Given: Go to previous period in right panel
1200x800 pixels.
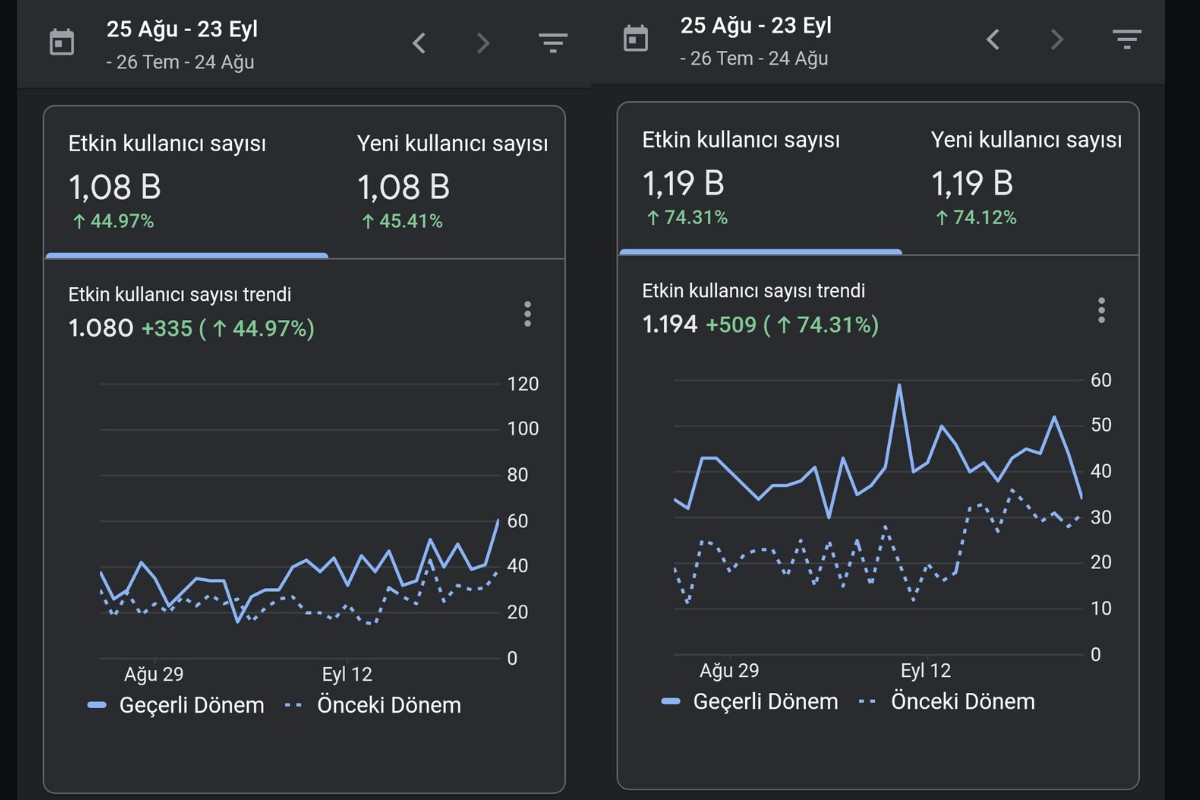Looking at the screenshot, I should [x=993, y=39].
